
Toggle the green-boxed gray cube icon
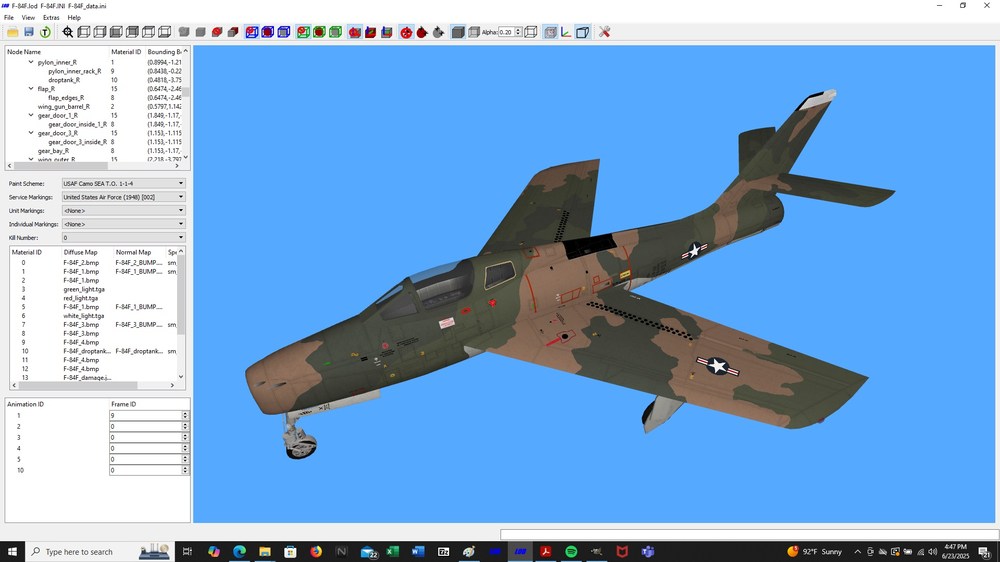(x=335, y=32)
